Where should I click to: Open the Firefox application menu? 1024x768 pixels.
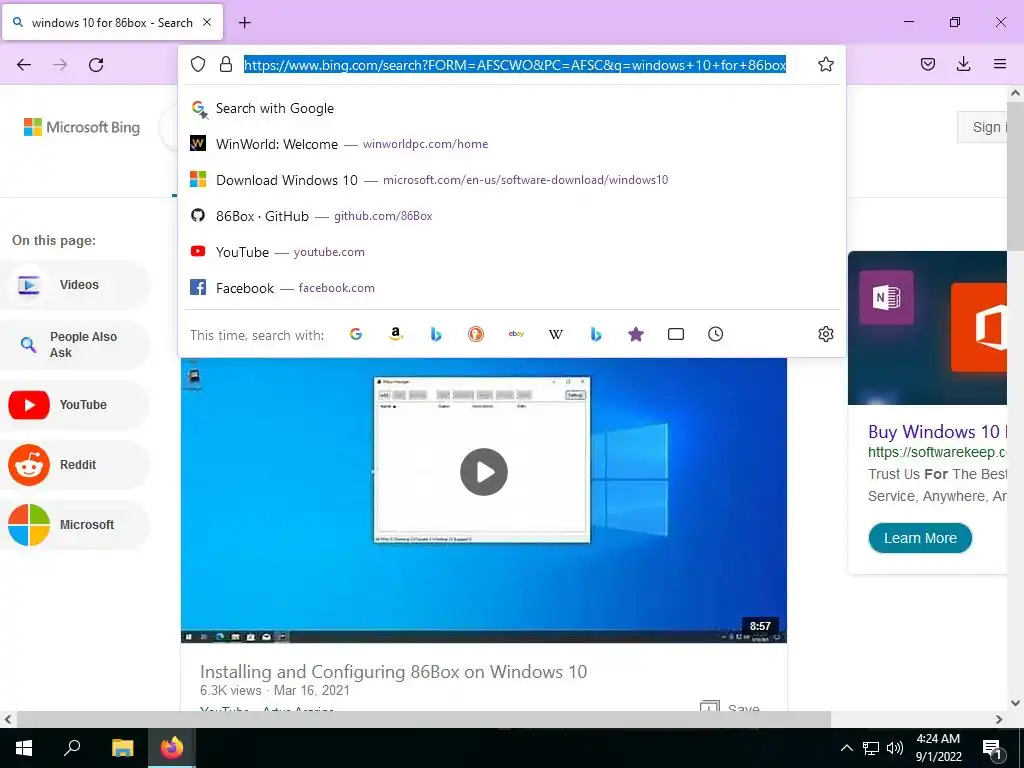coord(1000,64)
